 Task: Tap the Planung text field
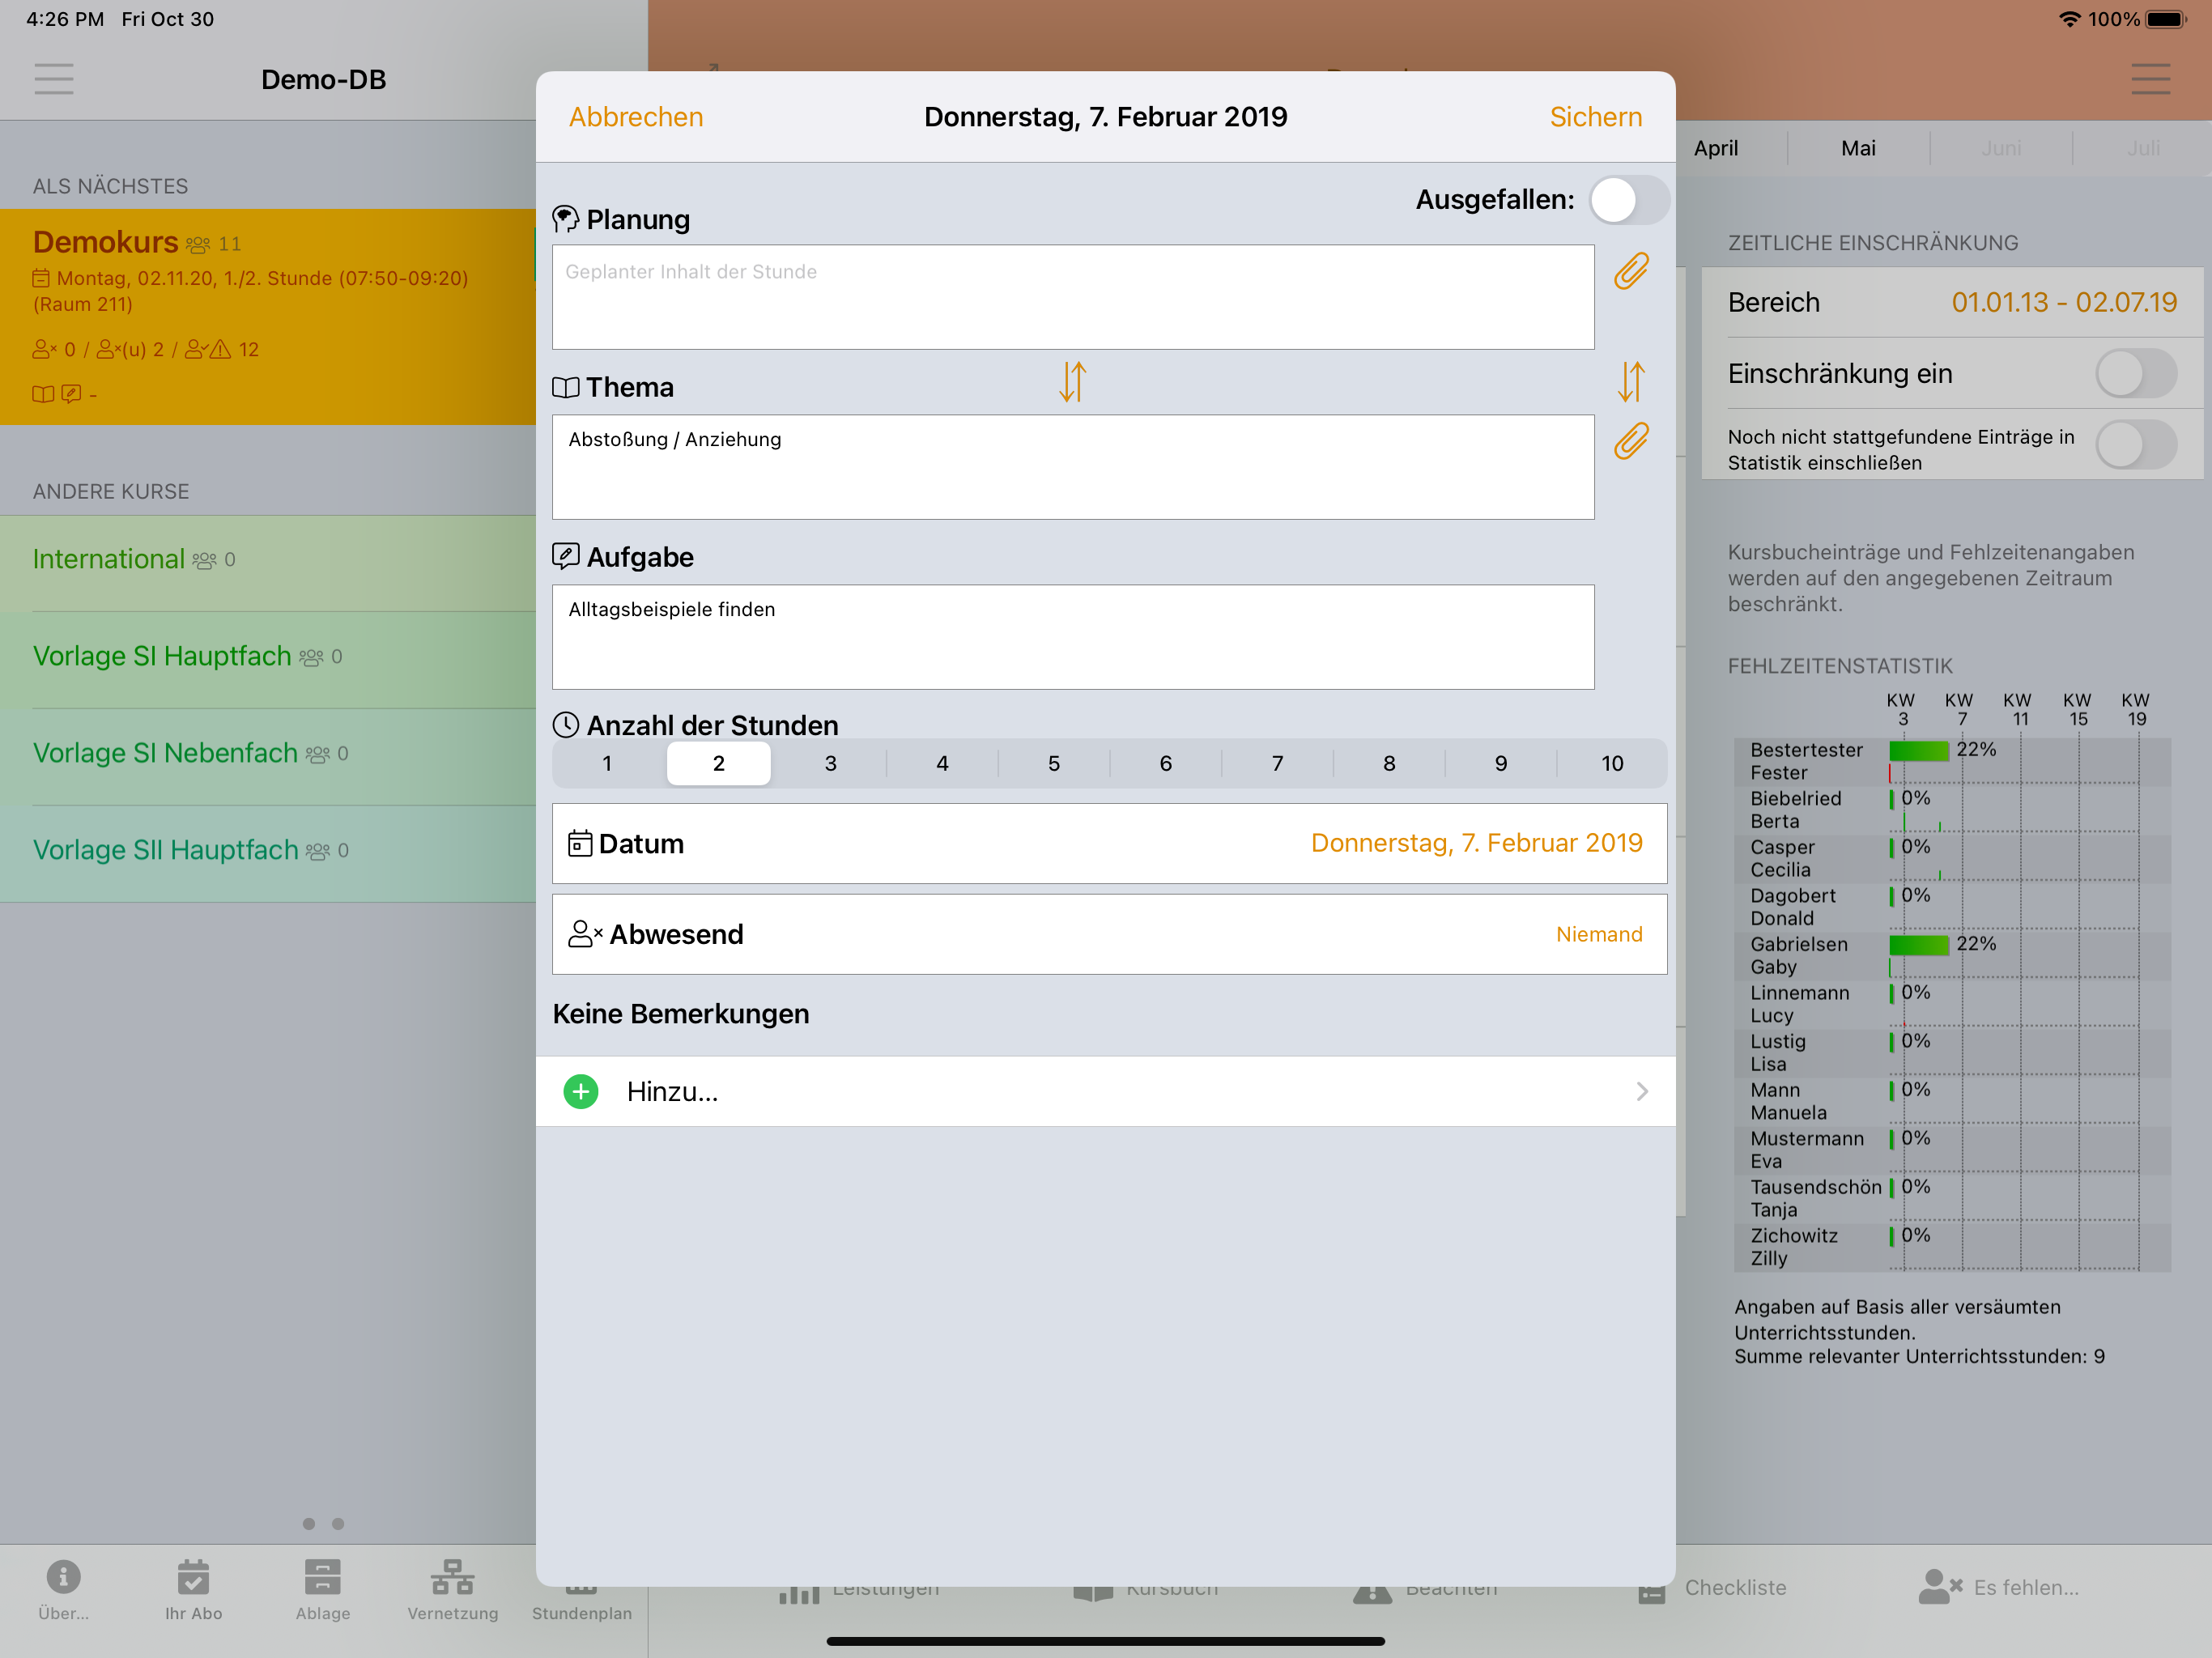(1072, 297)
